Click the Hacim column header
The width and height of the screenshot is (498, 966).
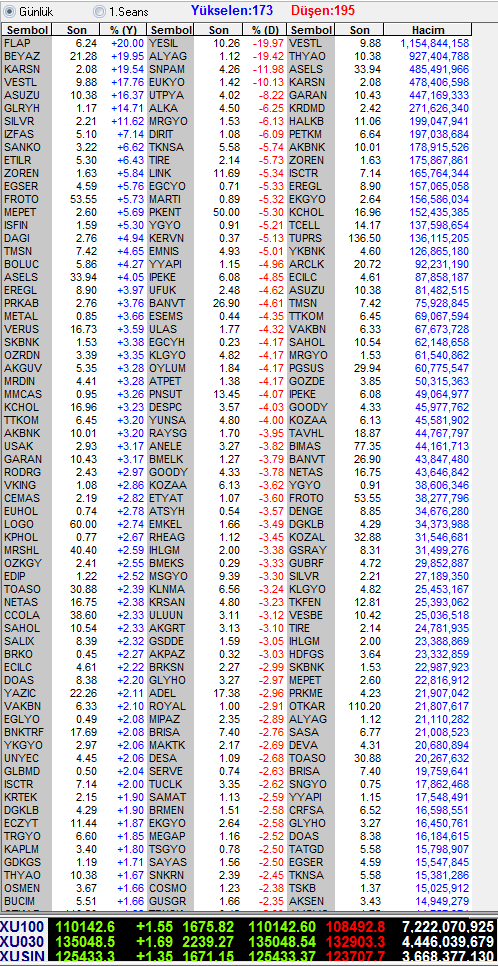point(428,30)
